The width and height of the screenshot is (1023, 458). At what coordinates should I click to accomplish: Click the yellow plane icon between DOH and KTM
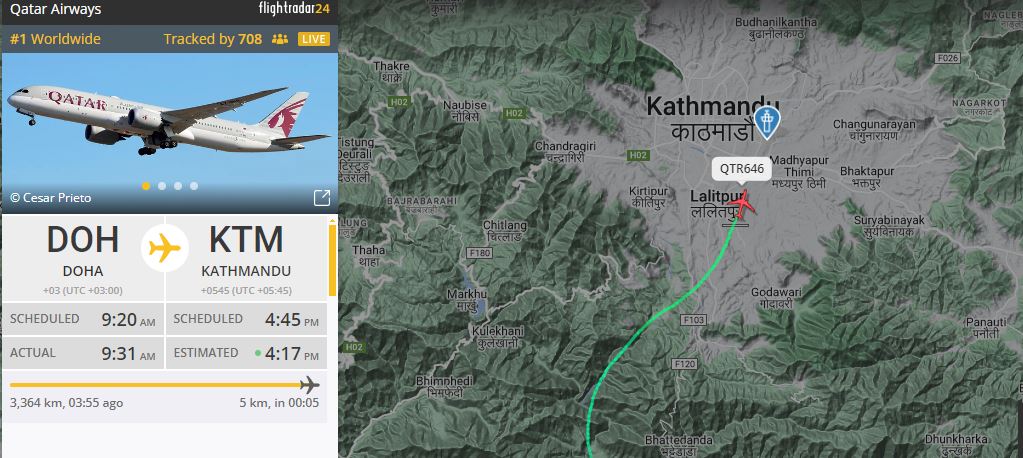coord(164,248)
